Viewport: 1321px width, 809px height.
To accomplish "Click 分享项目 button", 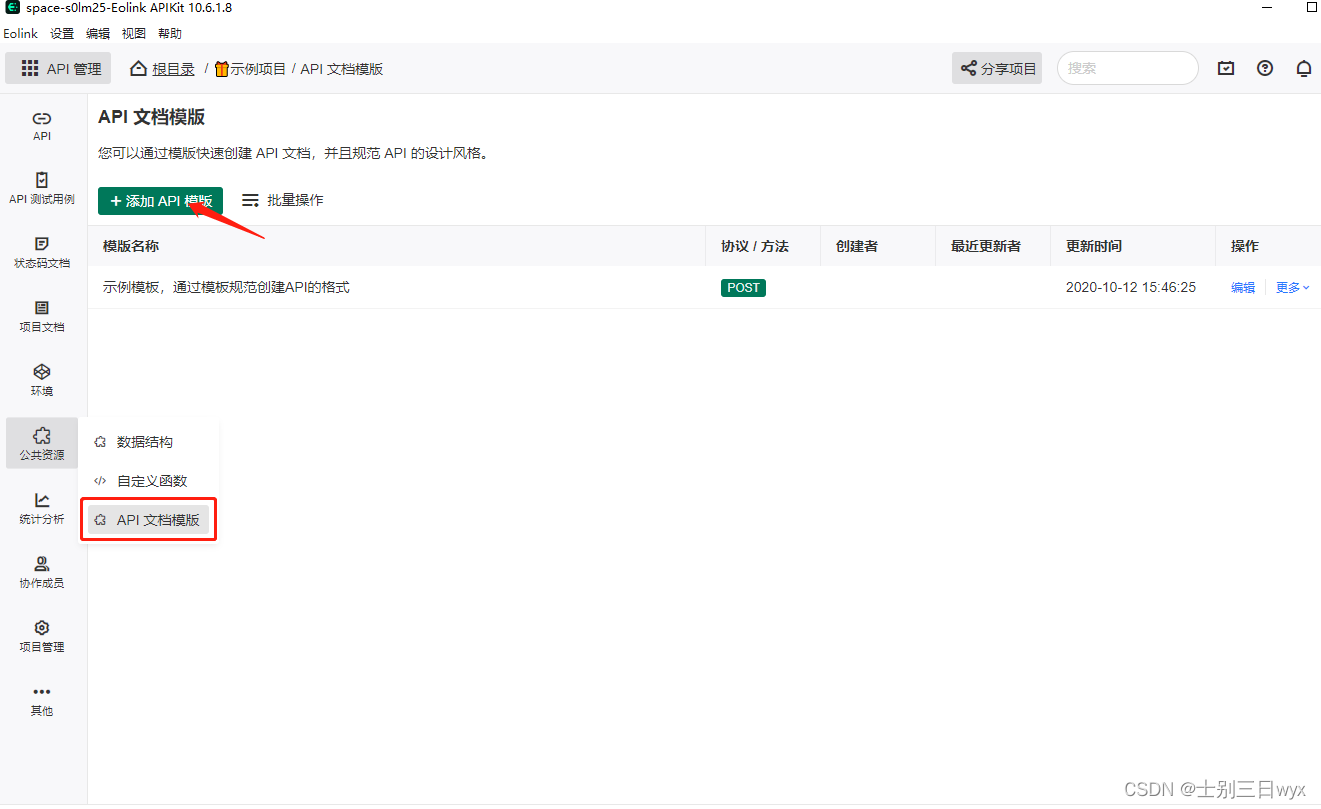I will (997, 69).
